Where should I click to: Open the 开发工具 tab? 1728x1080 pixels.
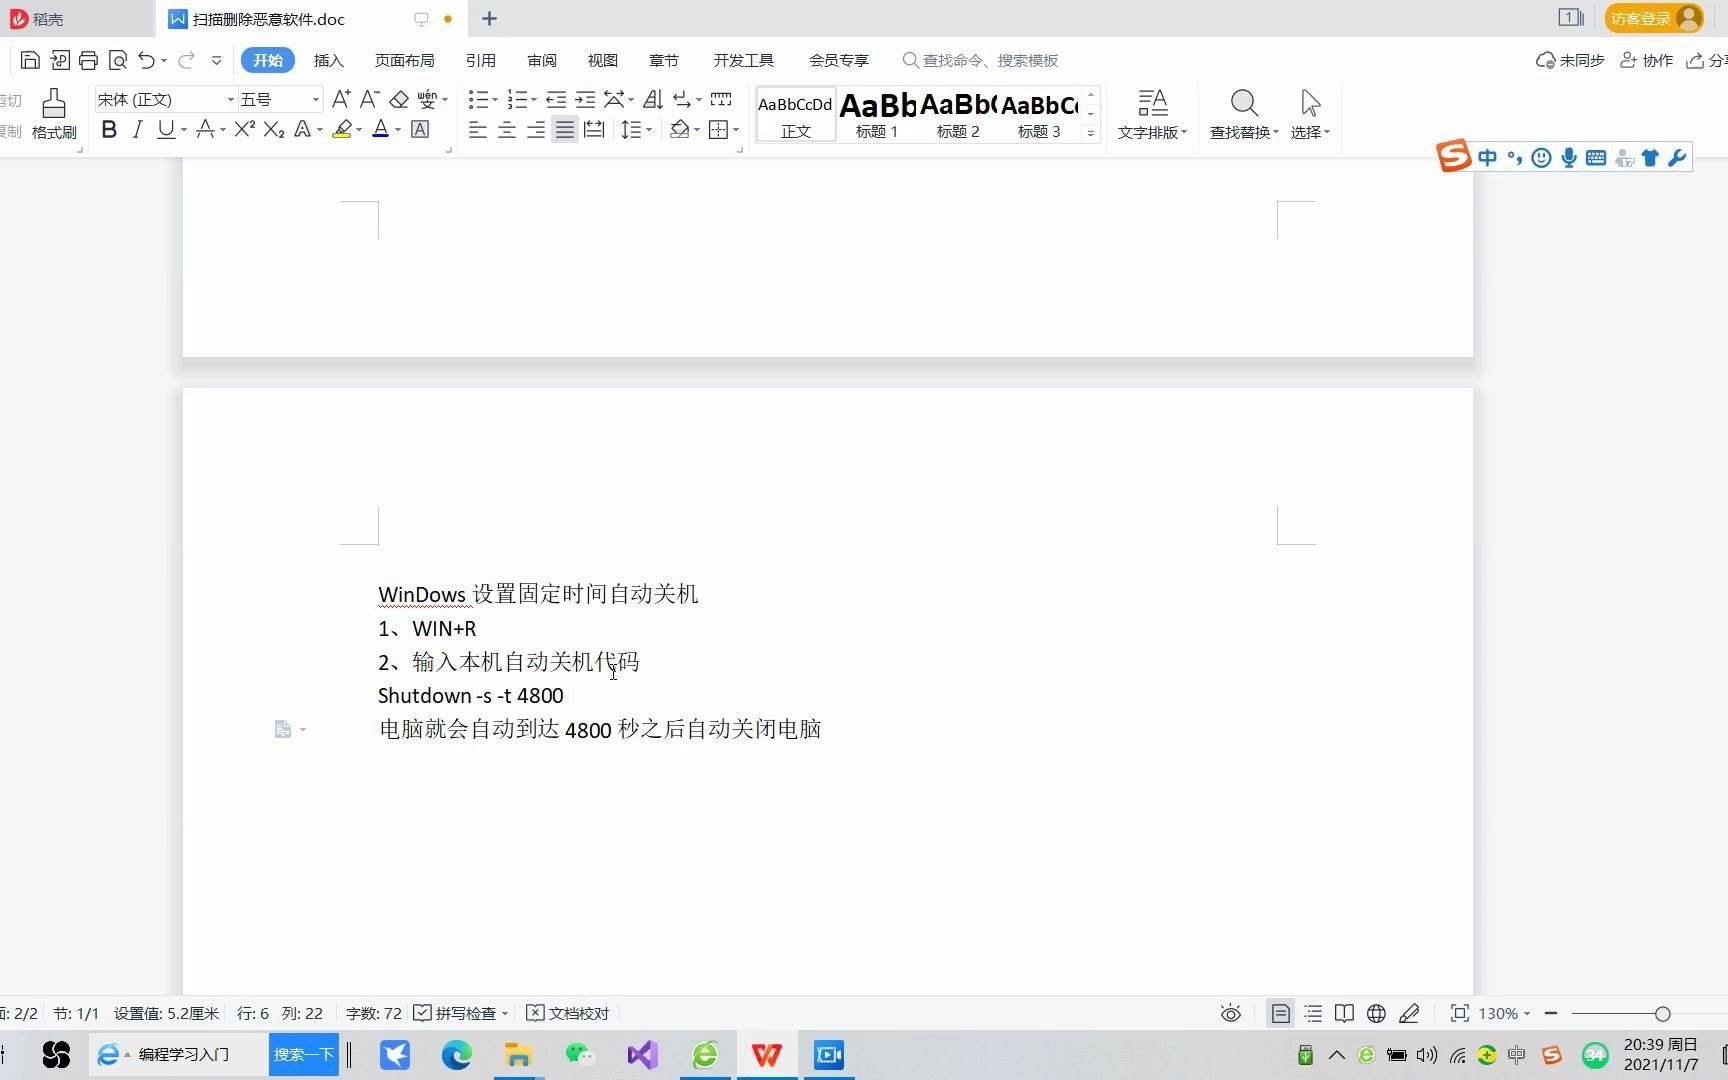tap(743, 60)
